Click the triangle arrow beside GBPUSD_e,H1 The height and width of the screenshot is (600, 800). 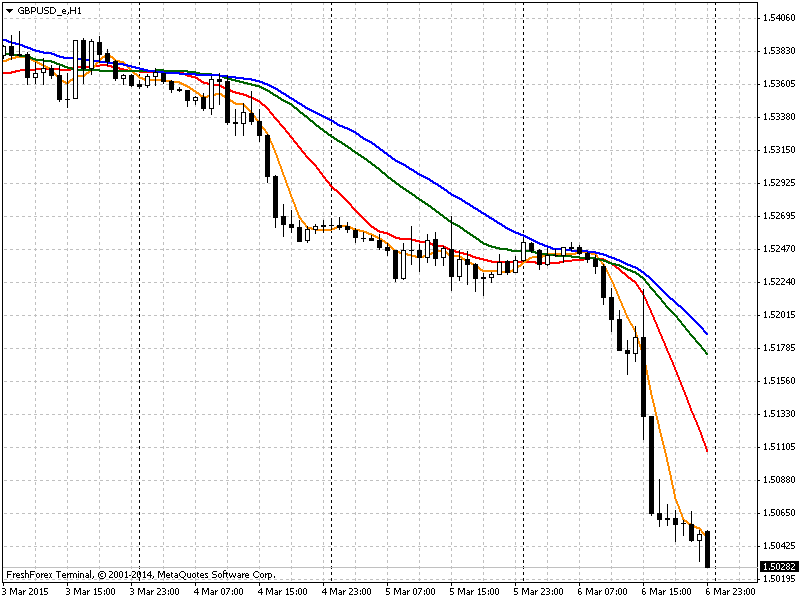(x=9, y=11)
